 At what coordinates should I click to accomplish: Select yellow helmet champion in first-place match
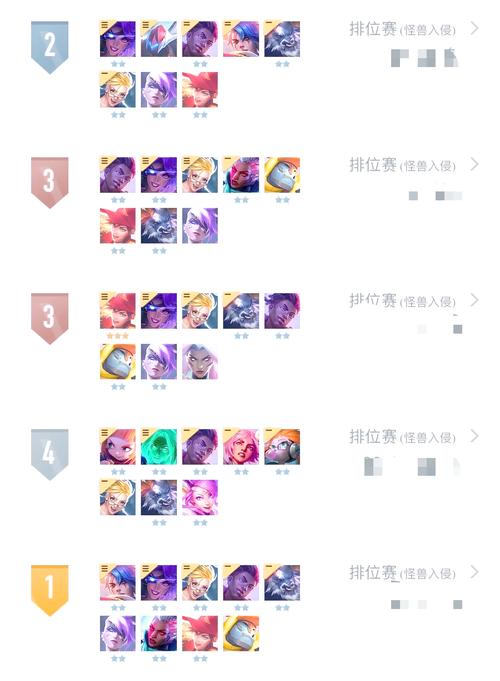tap(241, 633)
